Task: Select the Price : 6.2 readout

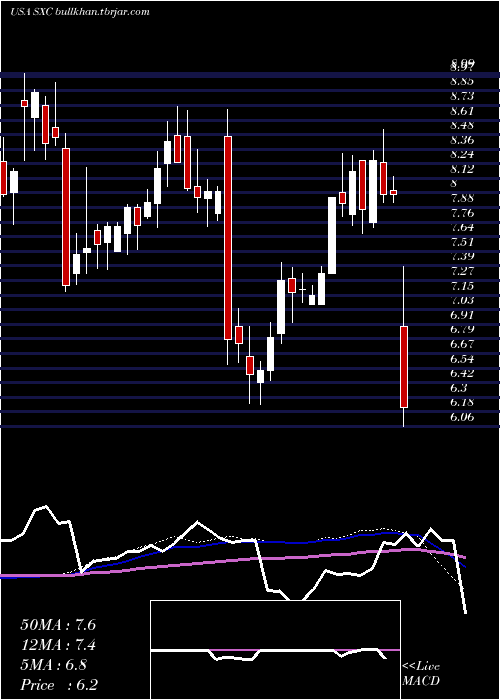Action: tap(59, 685)
